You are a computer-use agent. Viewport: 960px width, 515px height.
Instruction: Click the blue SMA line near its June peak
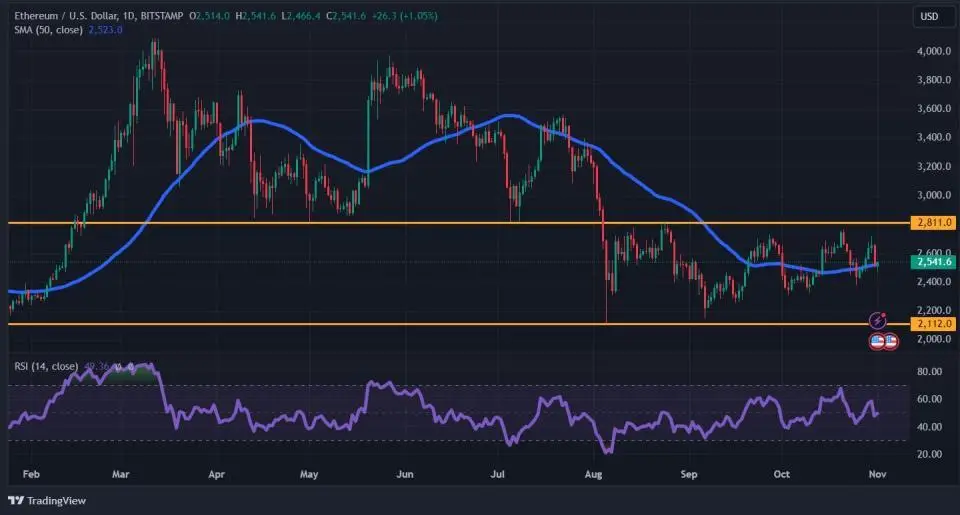pos(510,116)
